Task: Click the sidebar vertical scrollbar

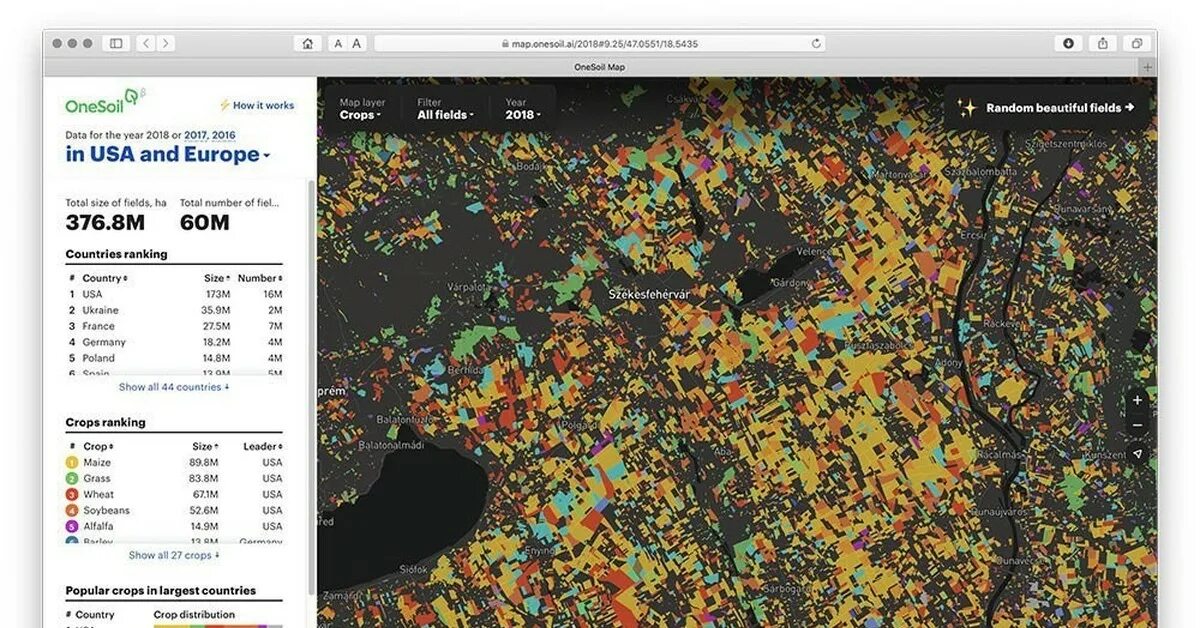Action: click(311, 385)
